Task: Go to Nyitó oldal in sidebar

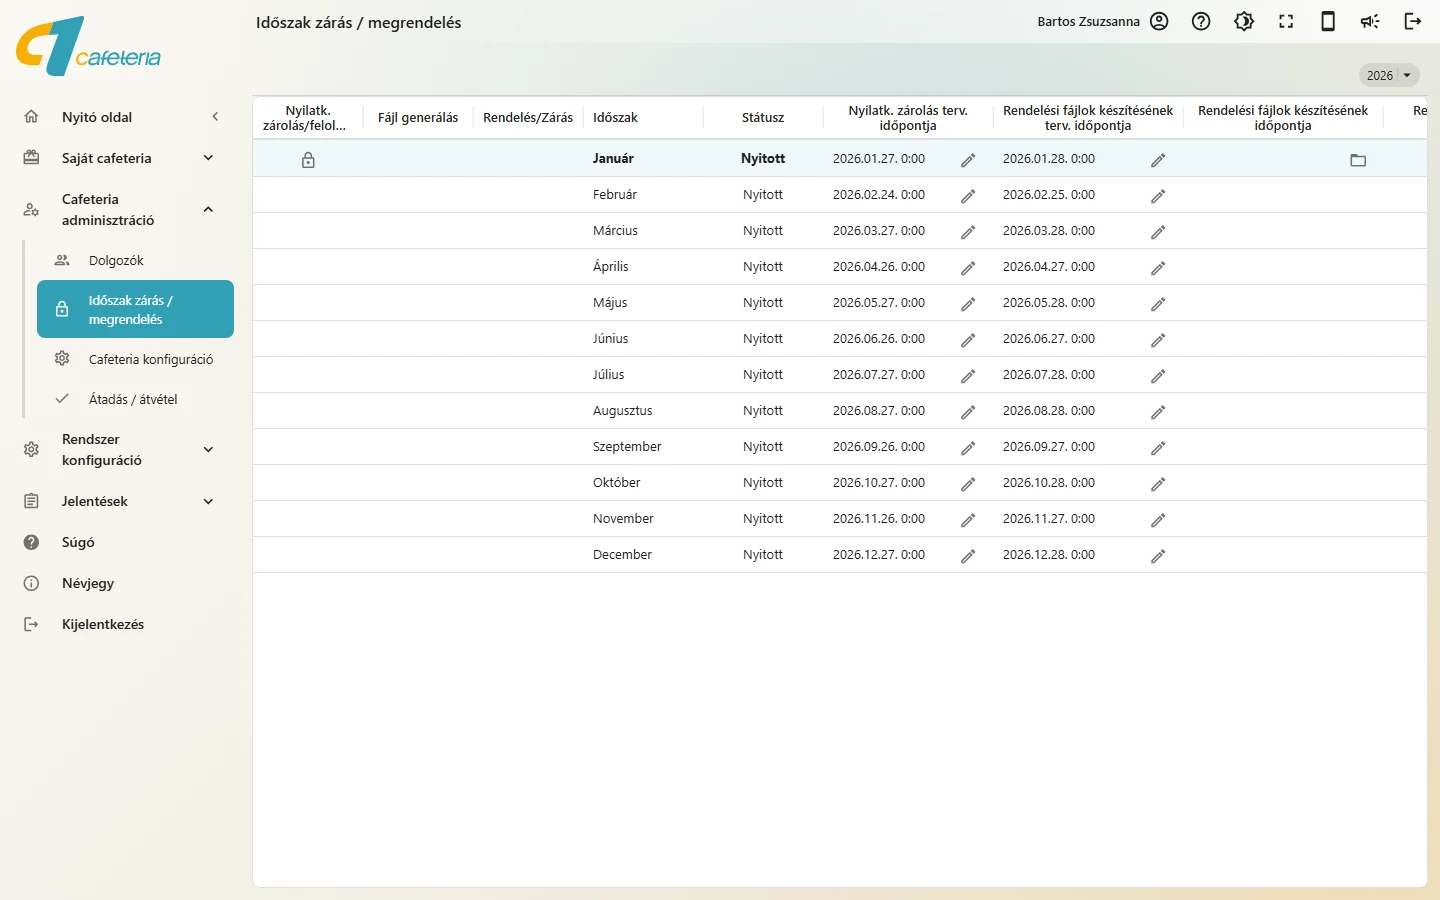Action: coord(97,117)
